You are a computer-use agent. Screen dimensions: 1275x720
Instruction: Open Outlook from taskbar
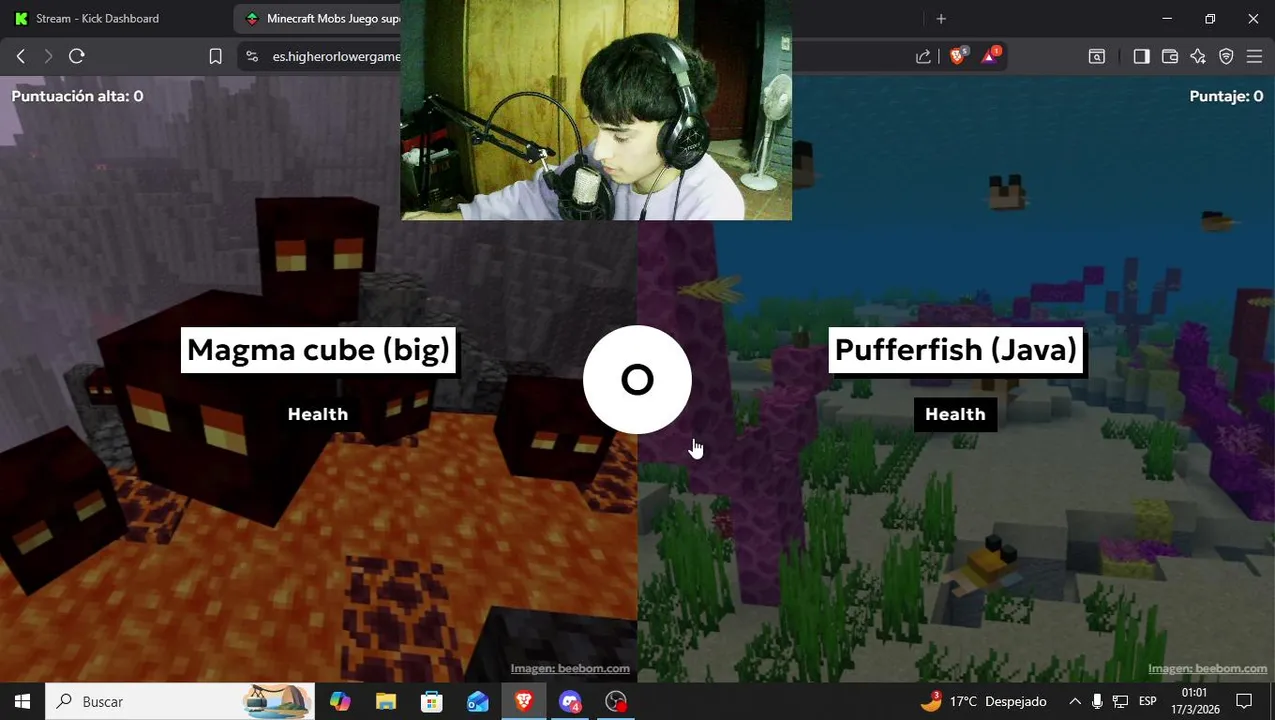[x=478, y=702]
